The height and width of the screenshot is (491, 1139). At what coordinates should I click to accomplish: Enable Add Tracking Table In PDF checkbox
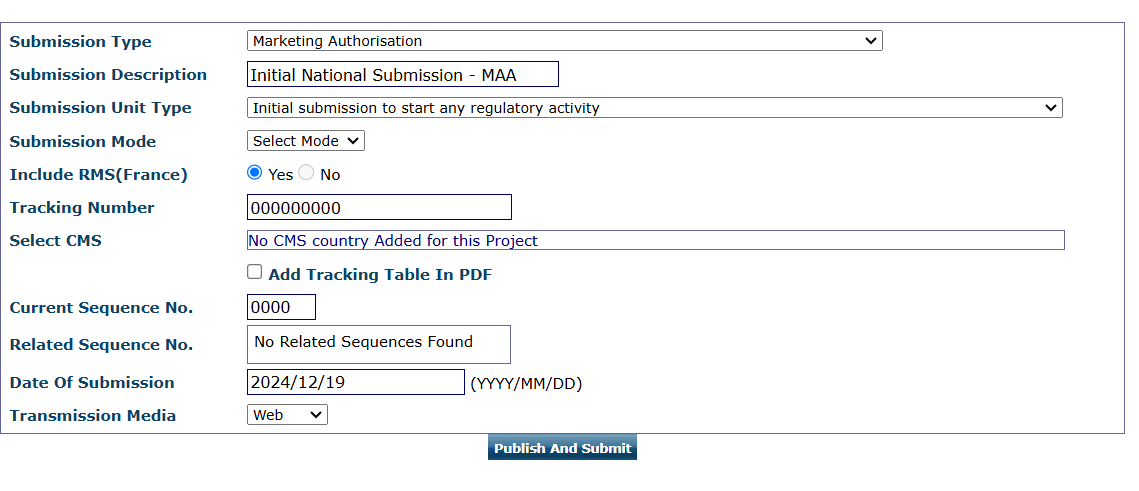[x=255, y=272]
